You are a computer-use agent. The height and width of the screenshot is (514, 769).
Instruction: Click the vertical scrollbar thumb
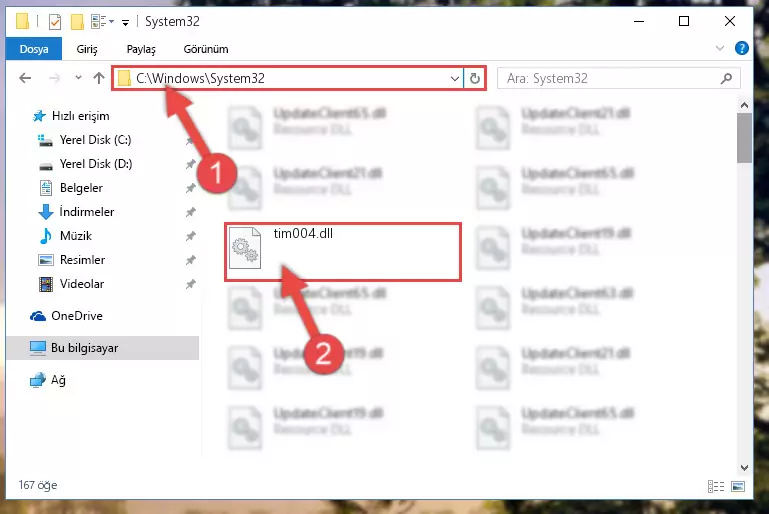tap(744, 138)
